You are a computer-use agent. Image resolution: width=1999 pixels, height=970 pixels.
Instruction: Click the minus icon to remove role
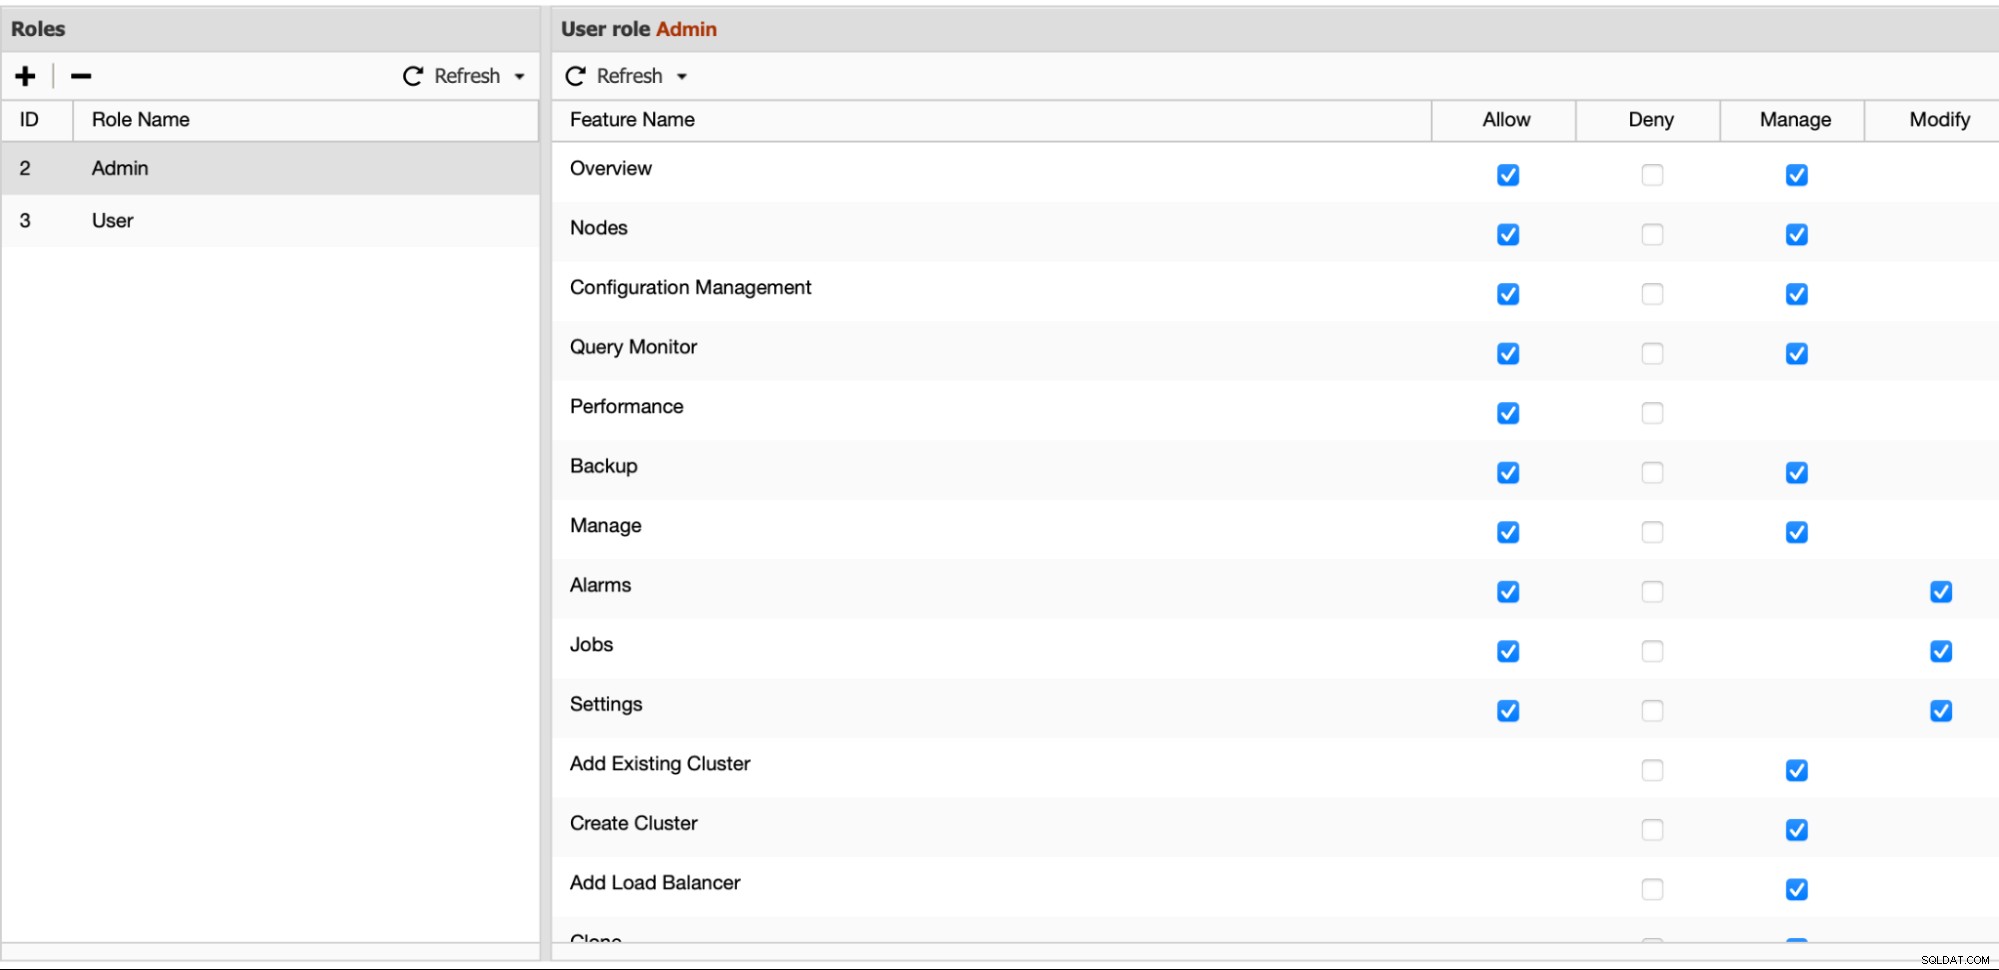(x=81, y=76)
